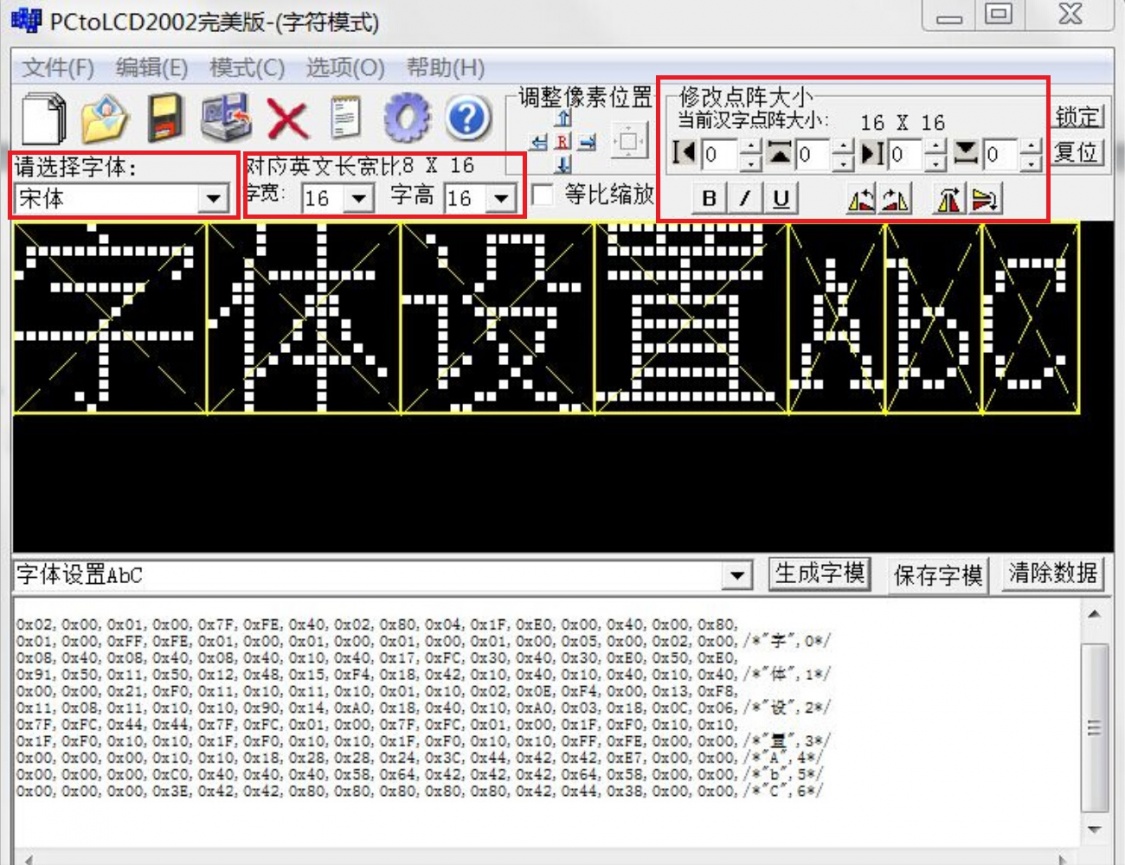The image size is (1125, 865).
Task: Click the 生成字模 button
Action: 820,574
